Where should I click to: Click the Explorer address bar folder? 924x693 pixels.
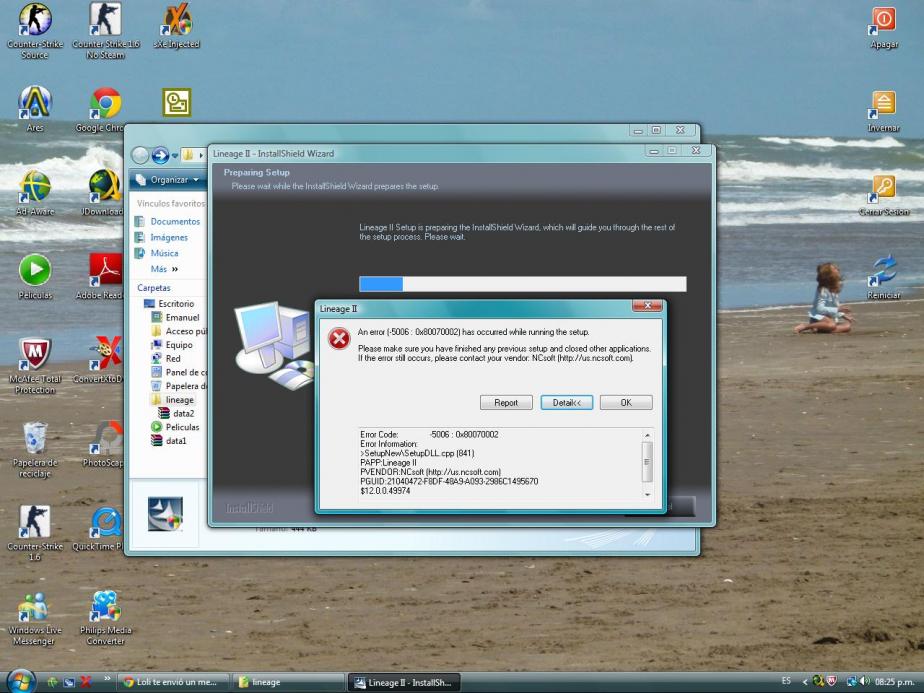coord(187,155)
